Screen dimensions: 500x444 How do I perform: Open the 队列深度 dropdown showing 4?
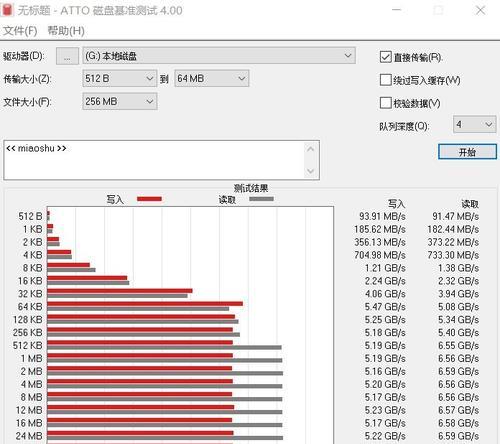click(475, 125)
